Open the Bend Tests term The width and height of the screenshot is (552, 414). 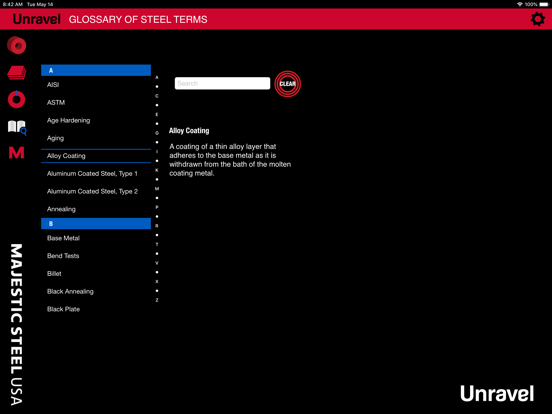[x=96, y=256]
